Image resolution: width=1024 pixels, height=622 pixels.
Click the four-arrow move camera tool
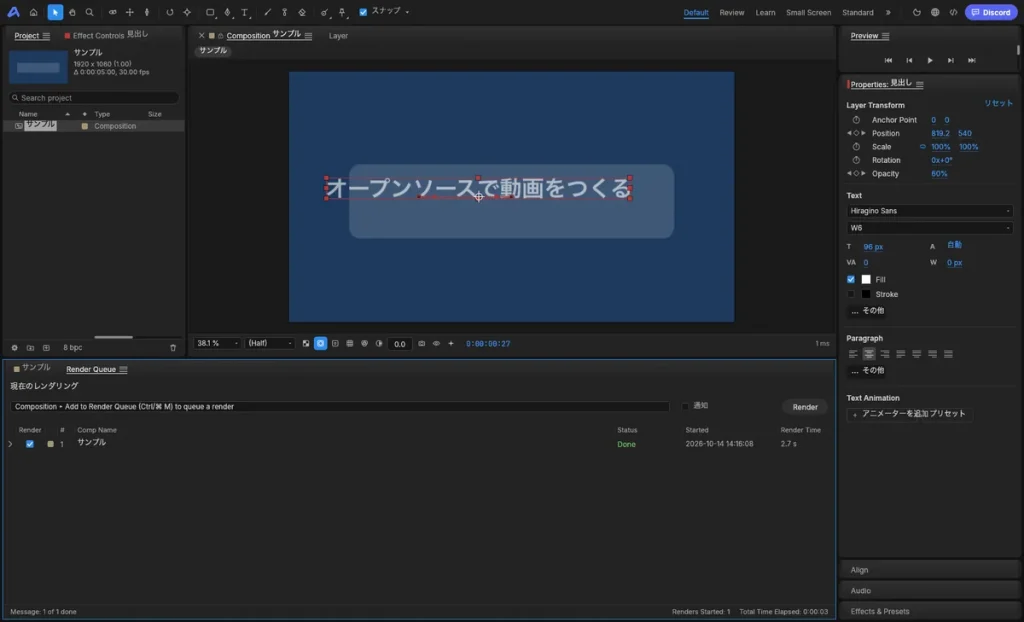click(130, 12)
